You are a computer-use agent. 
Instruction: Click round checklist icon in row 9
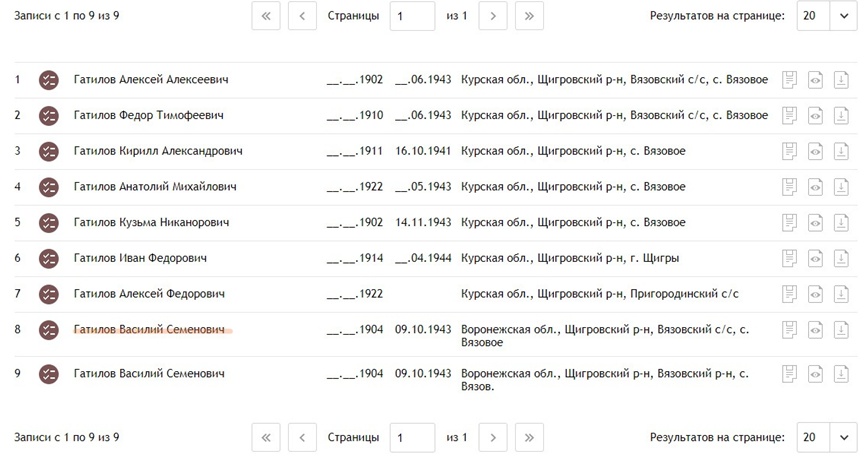[49, 374]
